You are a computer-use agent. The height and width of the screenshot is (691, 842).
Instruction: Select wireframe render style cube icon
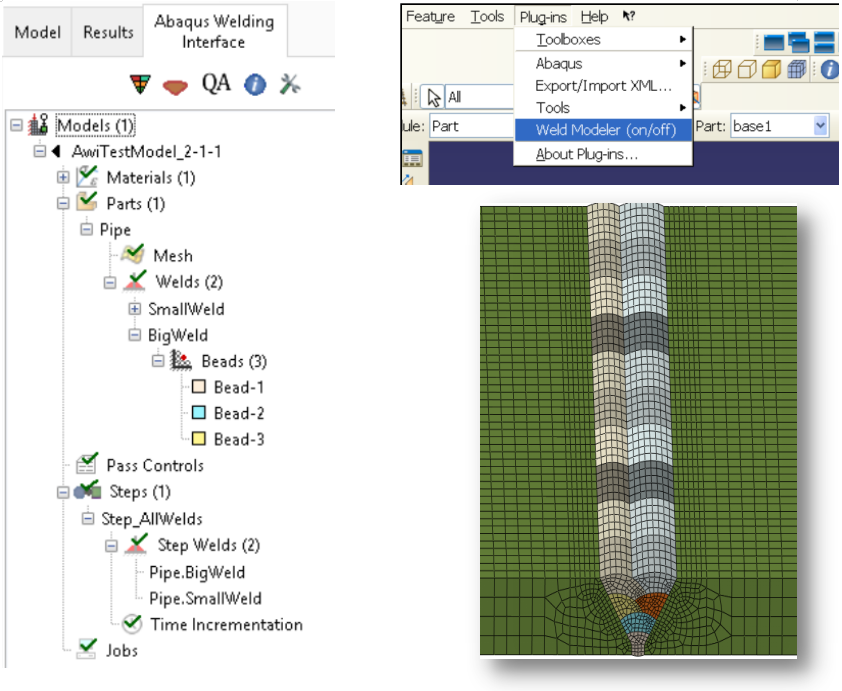pos(722,69)
